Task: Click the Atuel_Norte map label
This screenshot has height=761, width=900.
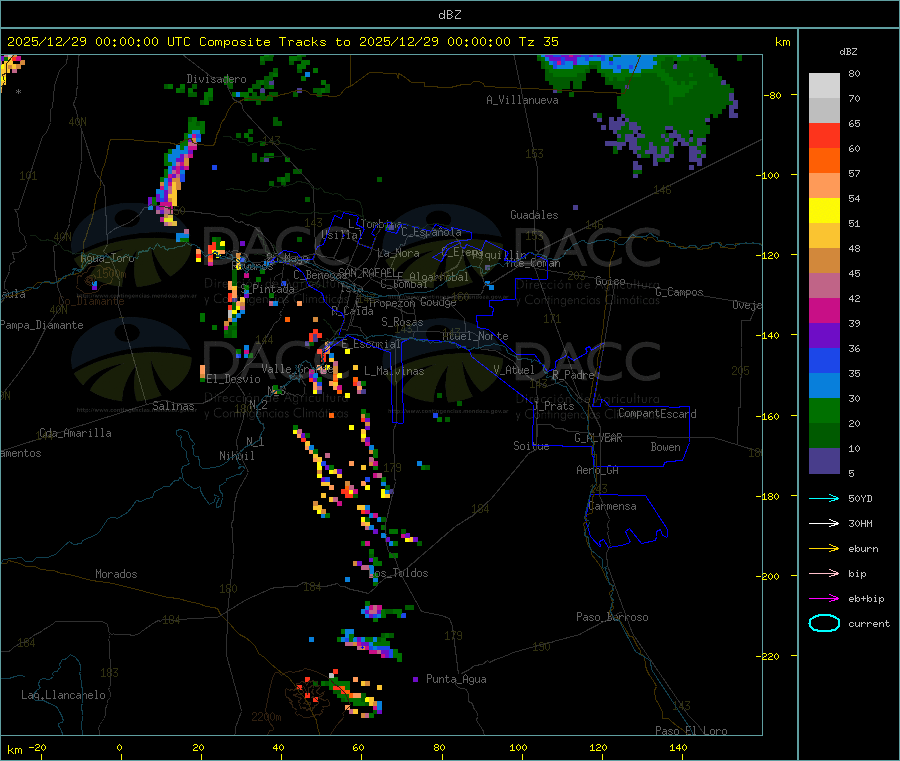Action: pyautogui.click(x=475, y=336)
